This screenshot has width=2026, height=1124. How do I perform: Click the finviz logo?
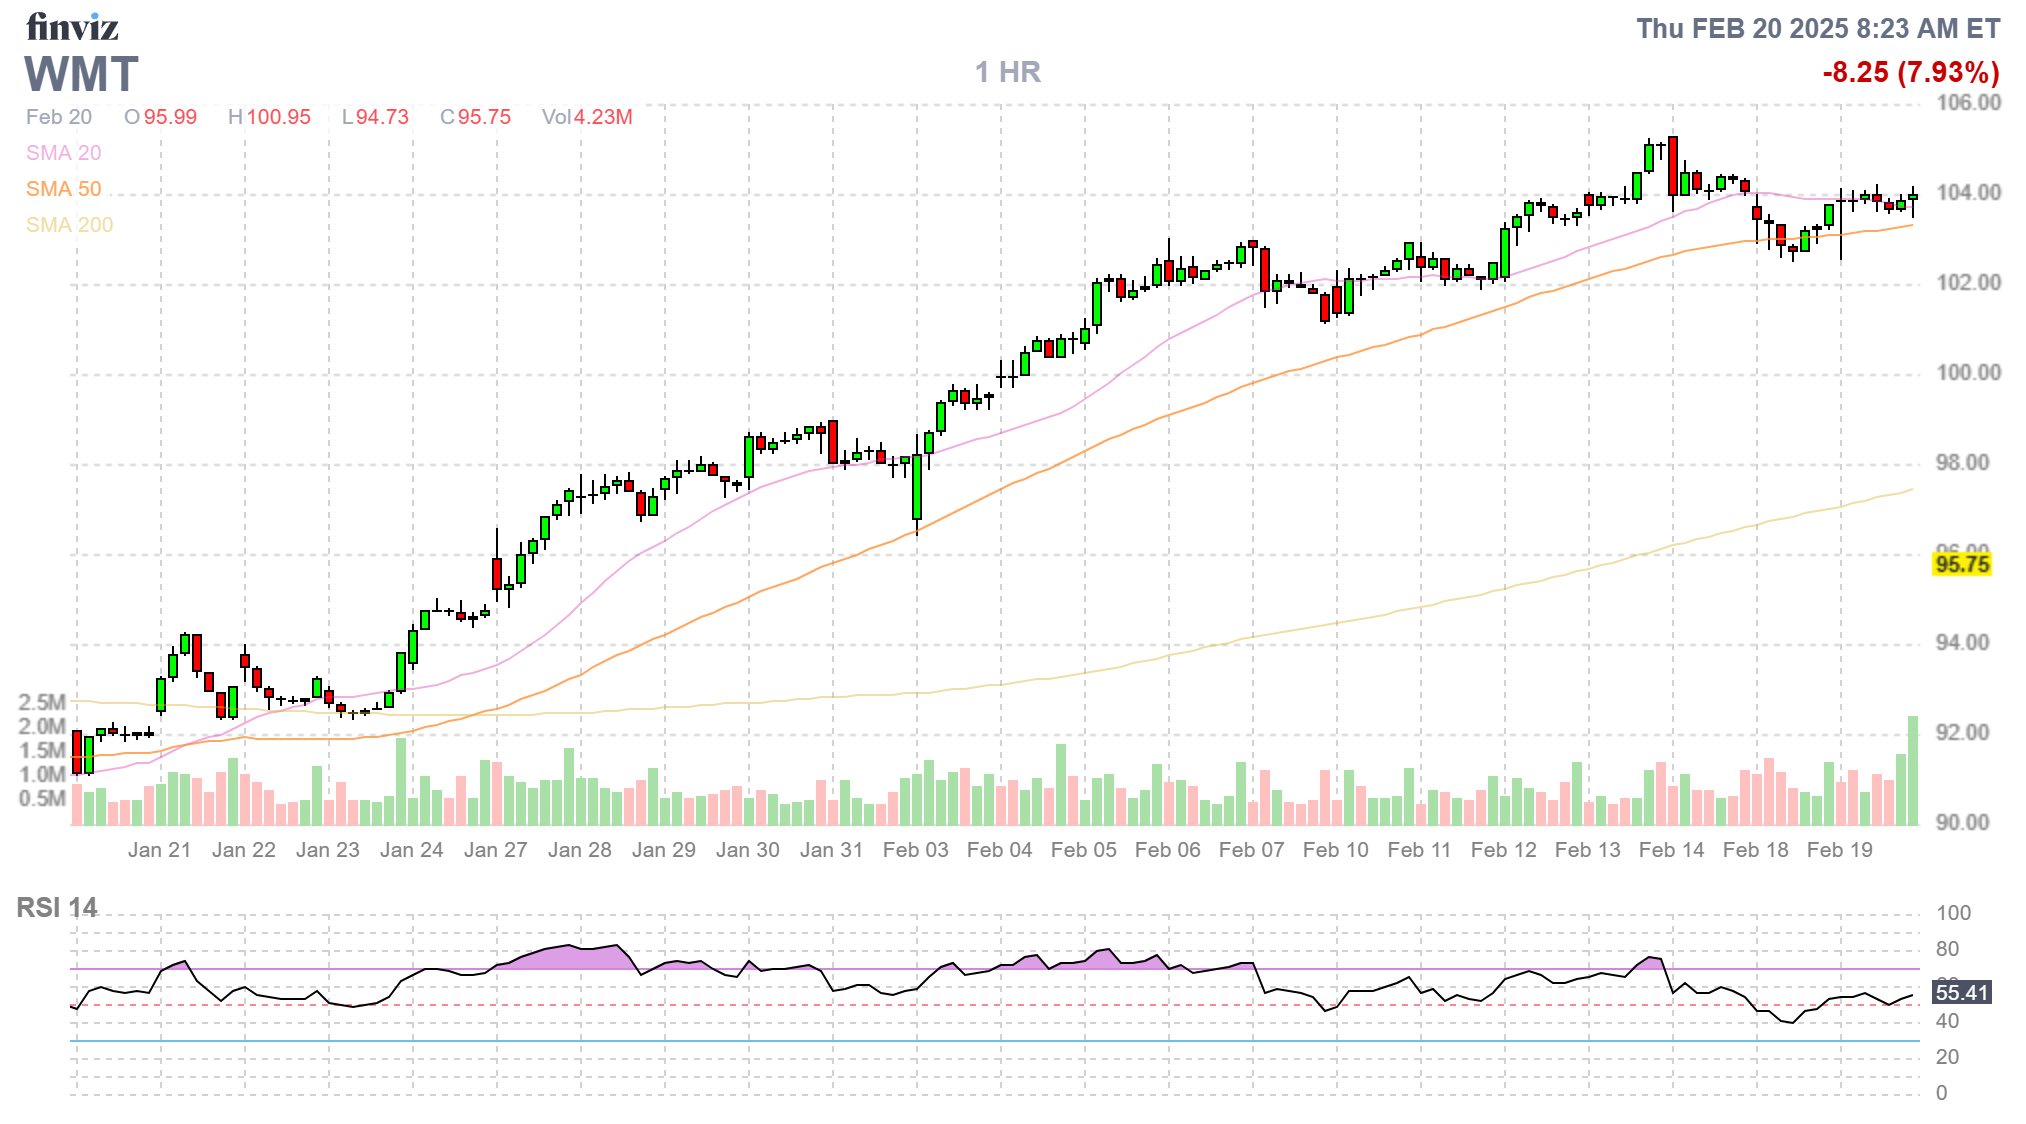(72, 27)
